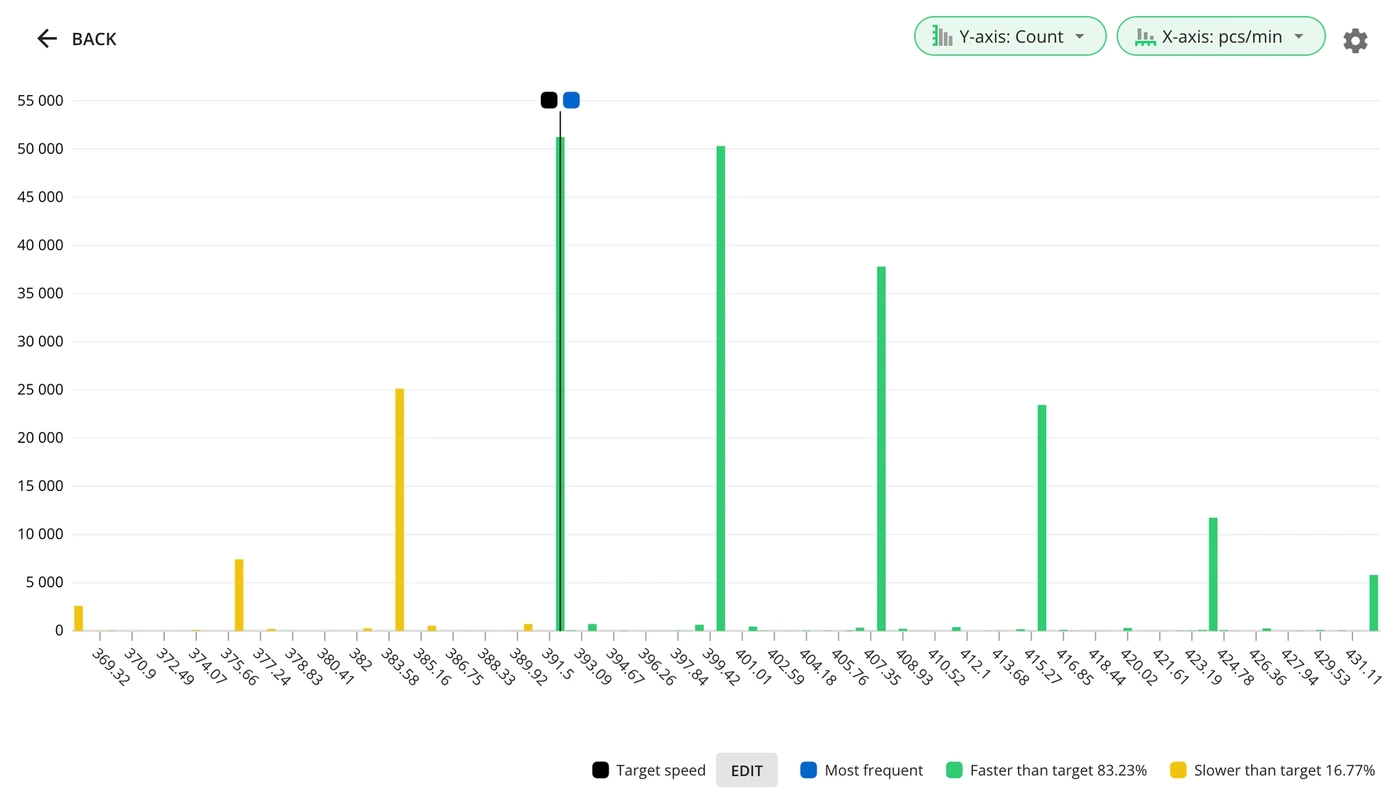Click the yellow bar near 383.58
Image resolution: width=1400 pixels, height=804 pixels.
[x=400, y=510]
